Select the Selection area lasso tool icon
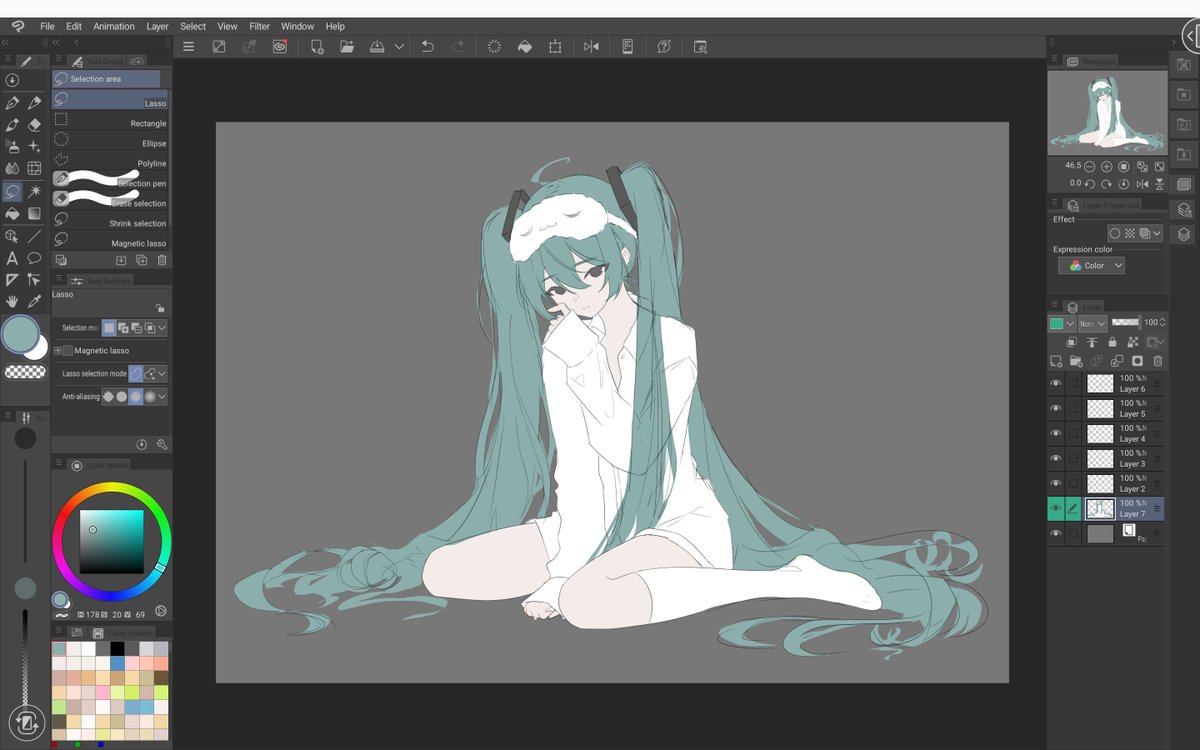1200x750 pixels. click(13, 191)
